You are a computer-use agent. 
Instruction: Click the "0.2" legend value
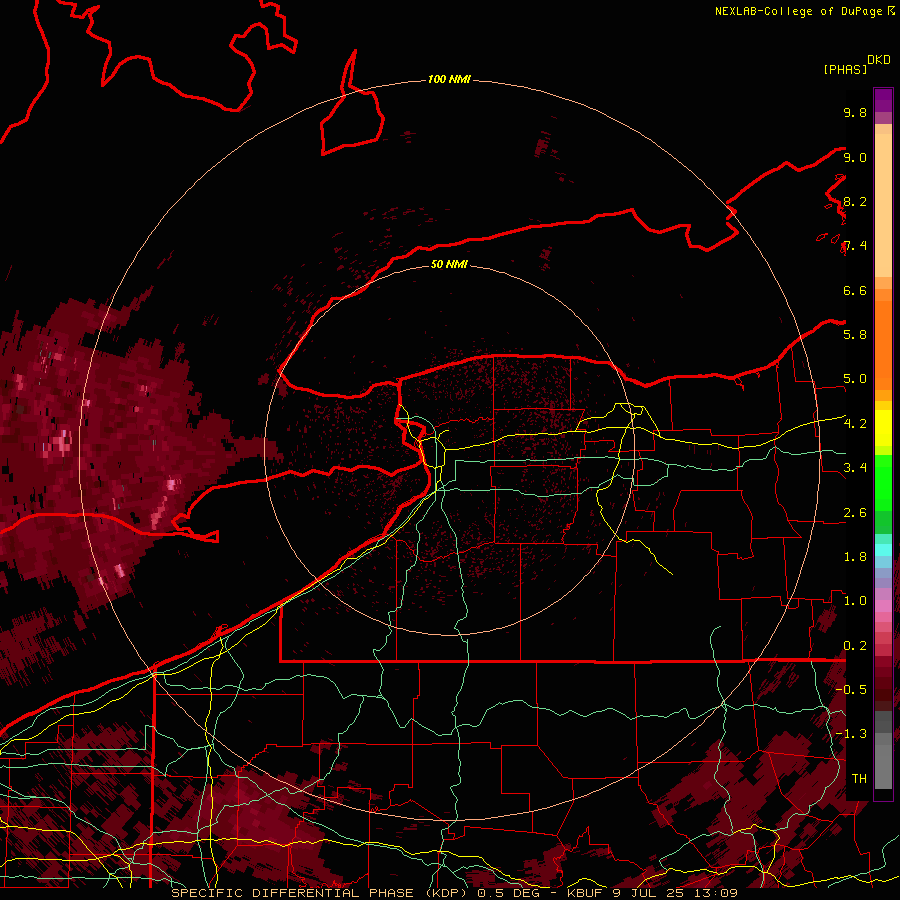(855, 646)
